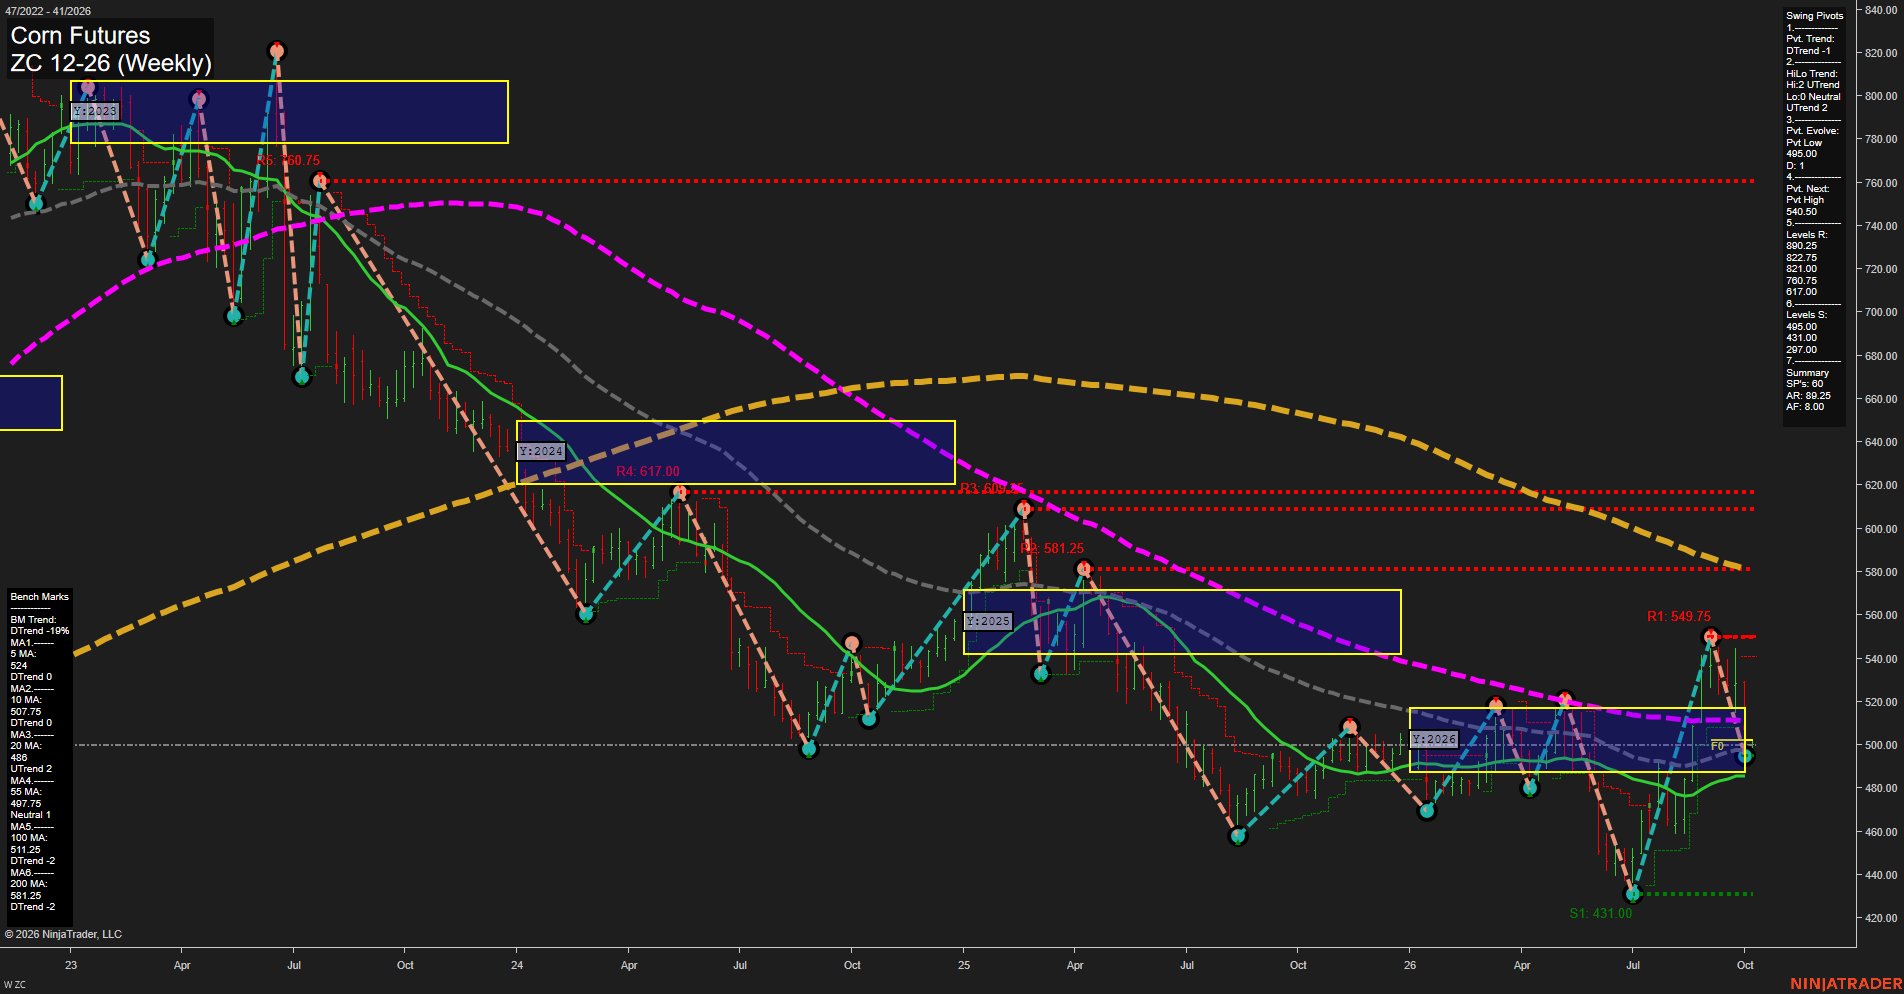Click the "Lo:0 Neutral" line
Image resolution: width=1904 pixels, height=994 pixels.
click(x=1813, y=97)
